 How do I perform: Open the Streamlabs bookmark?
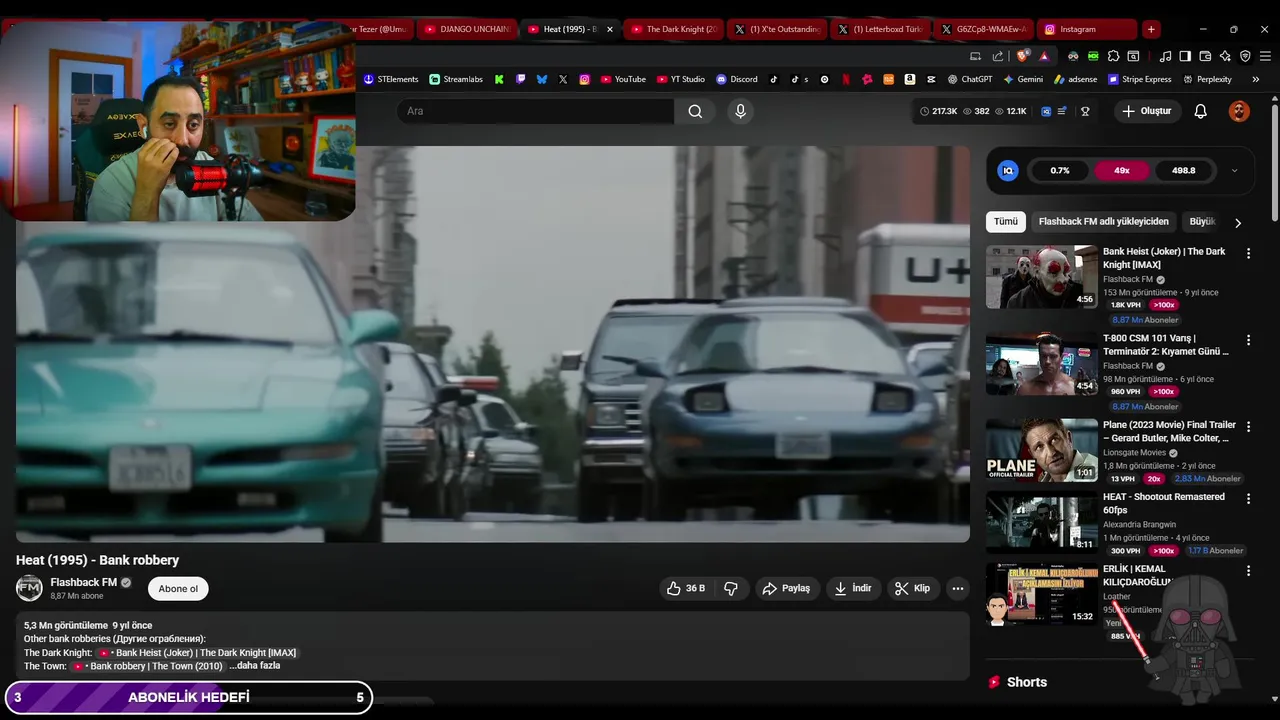pyautogui.click(x=456, y=79)
